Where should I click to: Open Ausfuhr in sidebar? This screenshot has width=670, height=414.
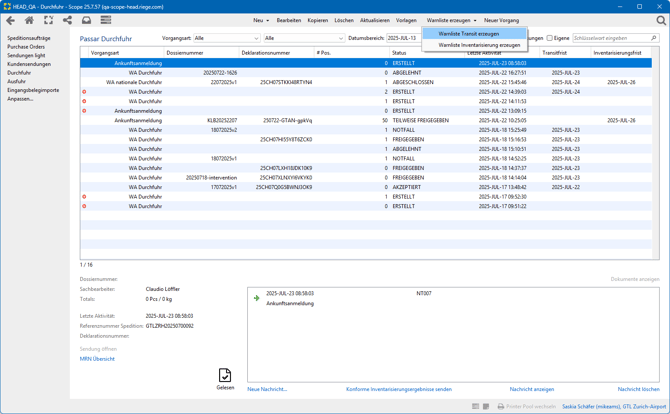(16, 81)
